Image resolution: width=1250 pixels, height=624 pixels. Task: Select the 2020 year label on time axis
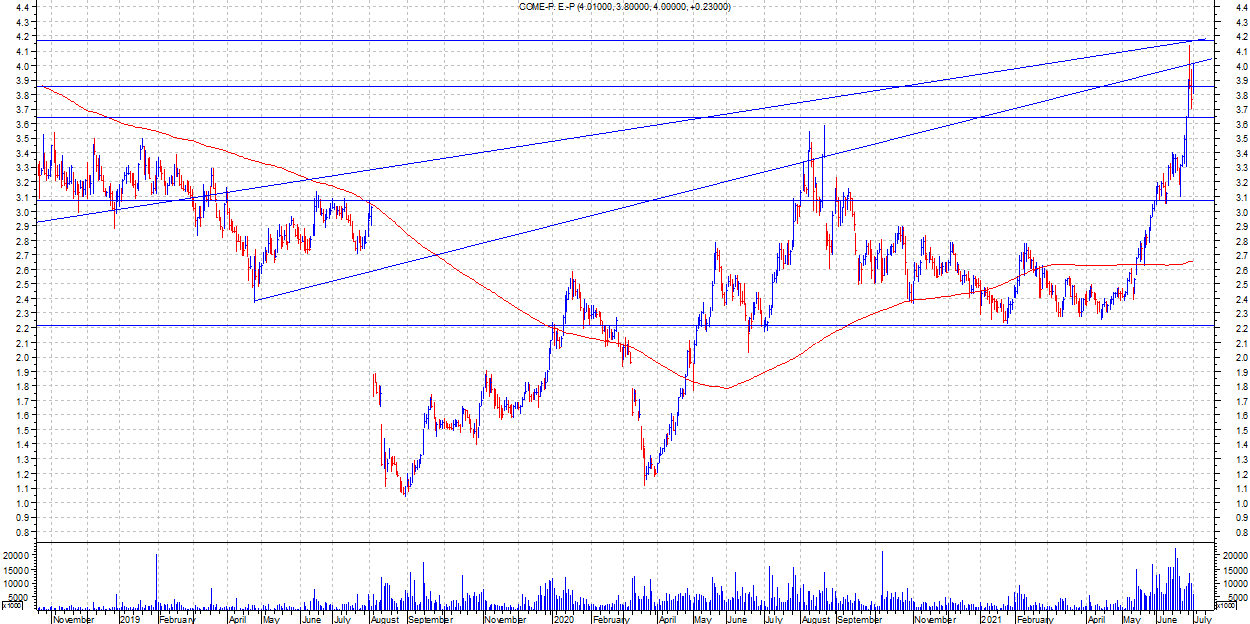point(563,619)
